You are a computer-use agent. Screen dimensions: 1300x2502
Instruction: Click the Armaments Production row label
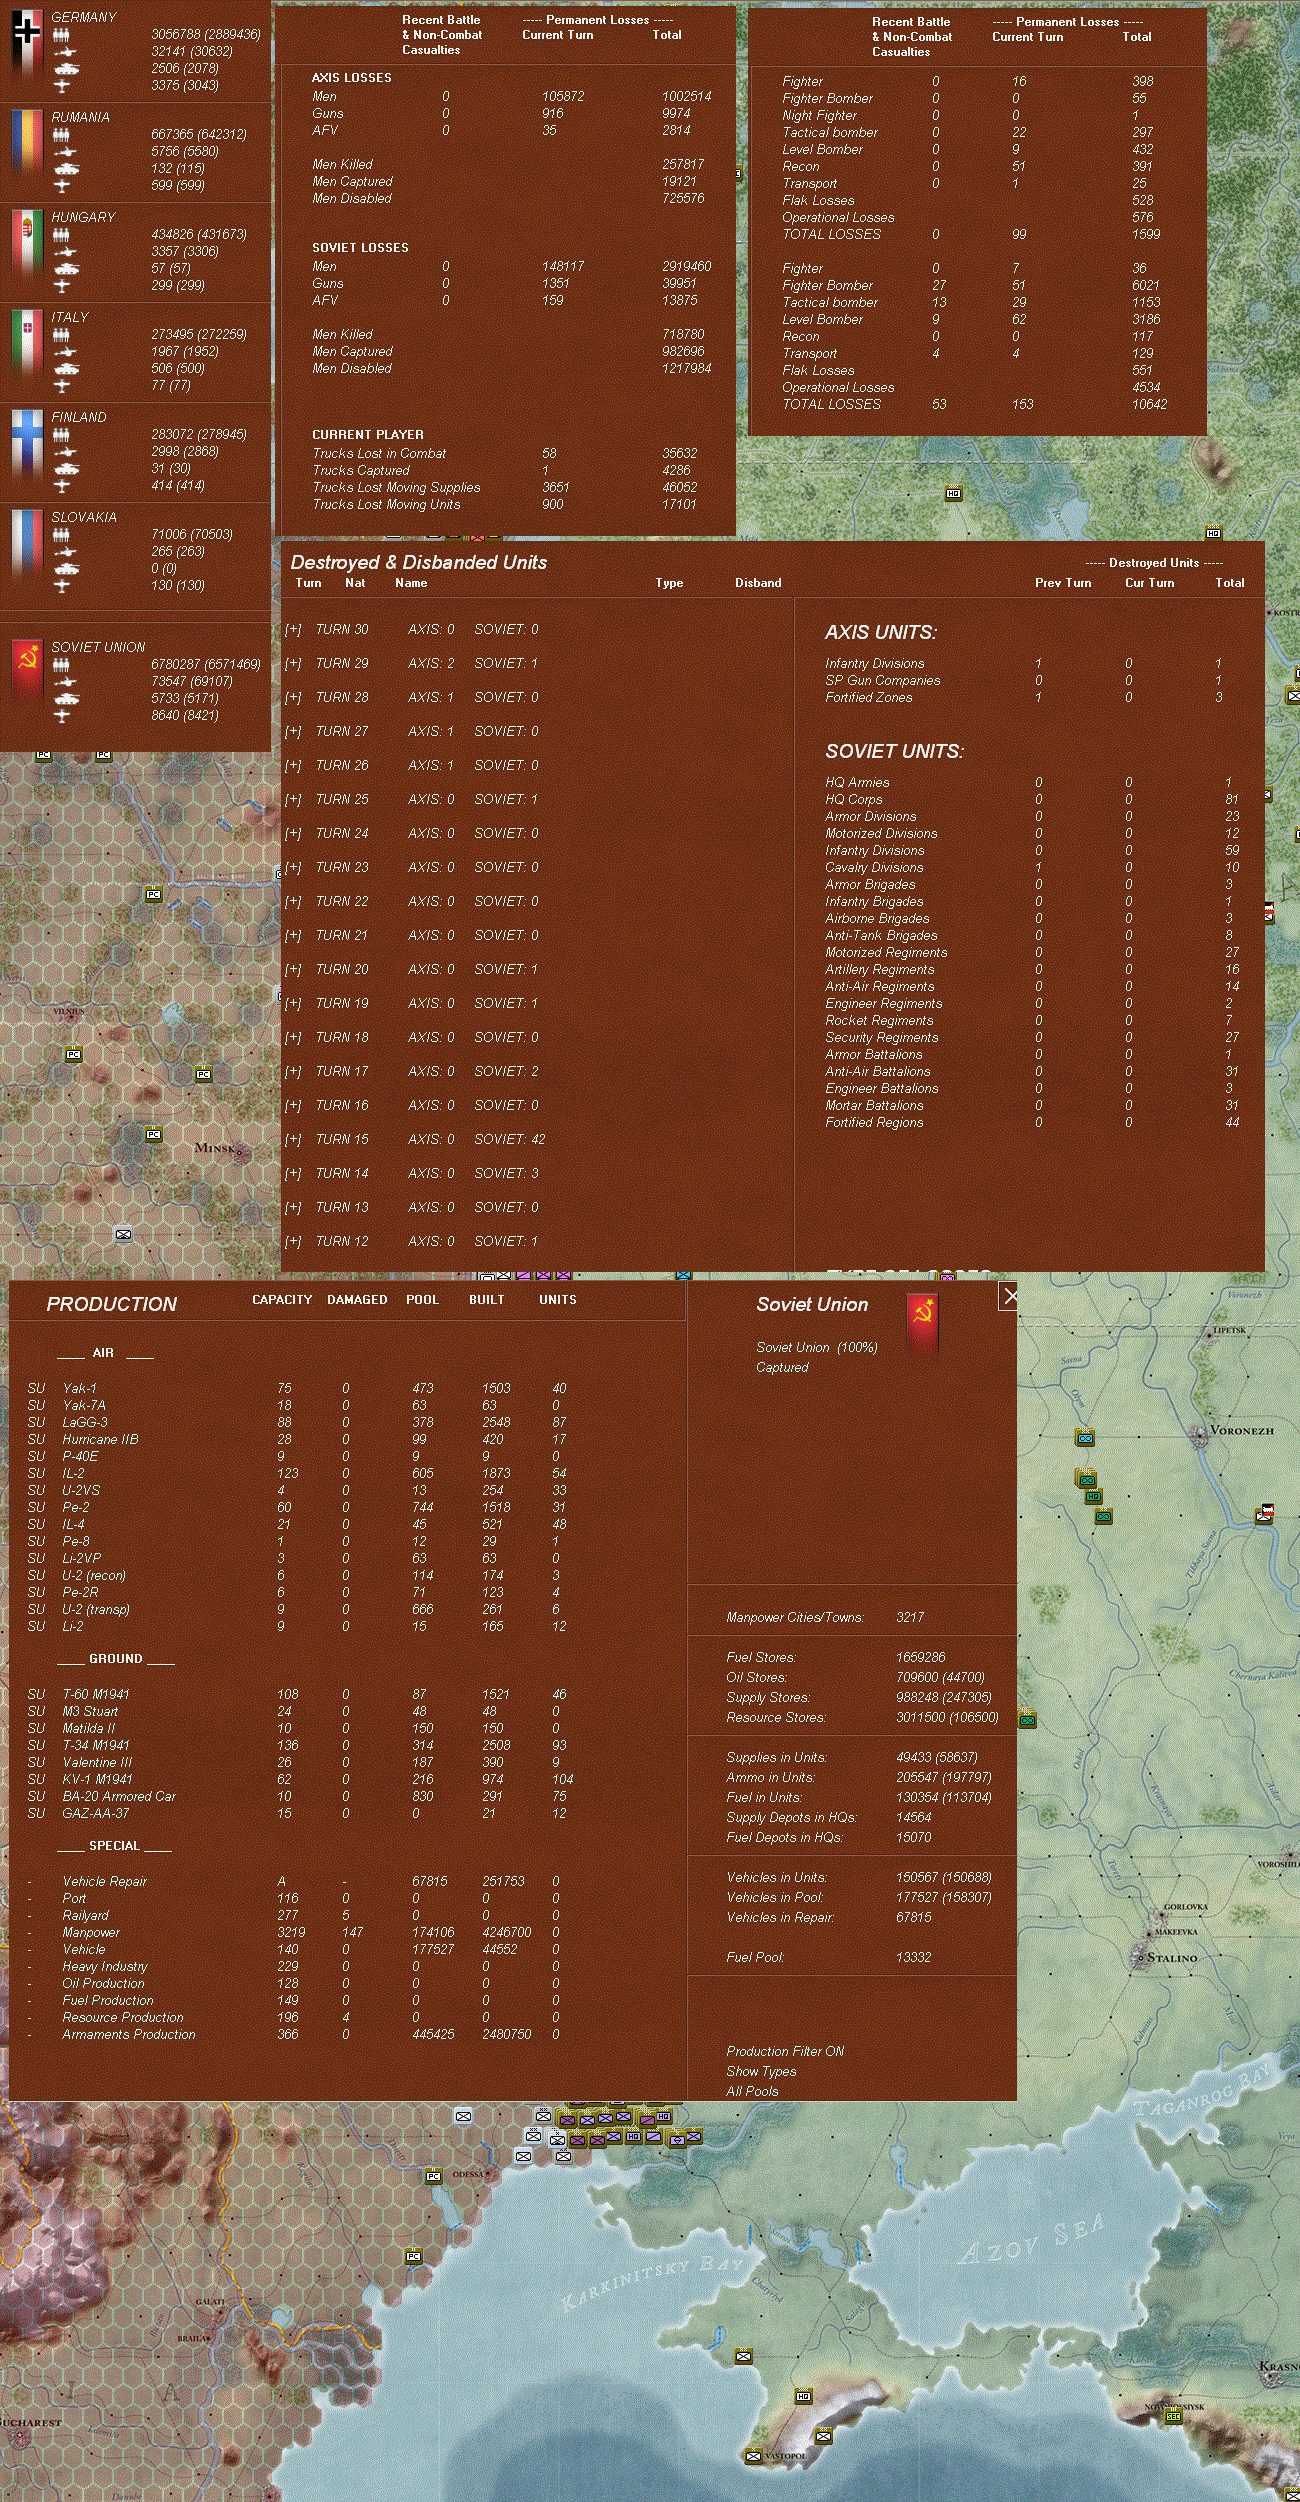tap(129, 2035)
